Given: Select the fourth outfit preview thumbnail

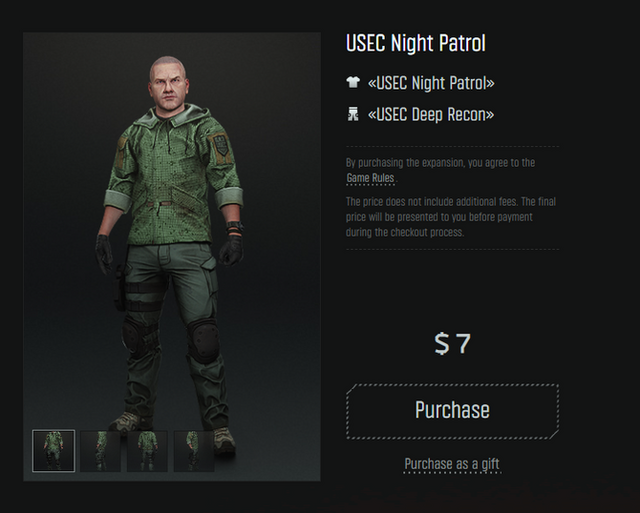Looking at the screenshot, I should tap(193, 451).
